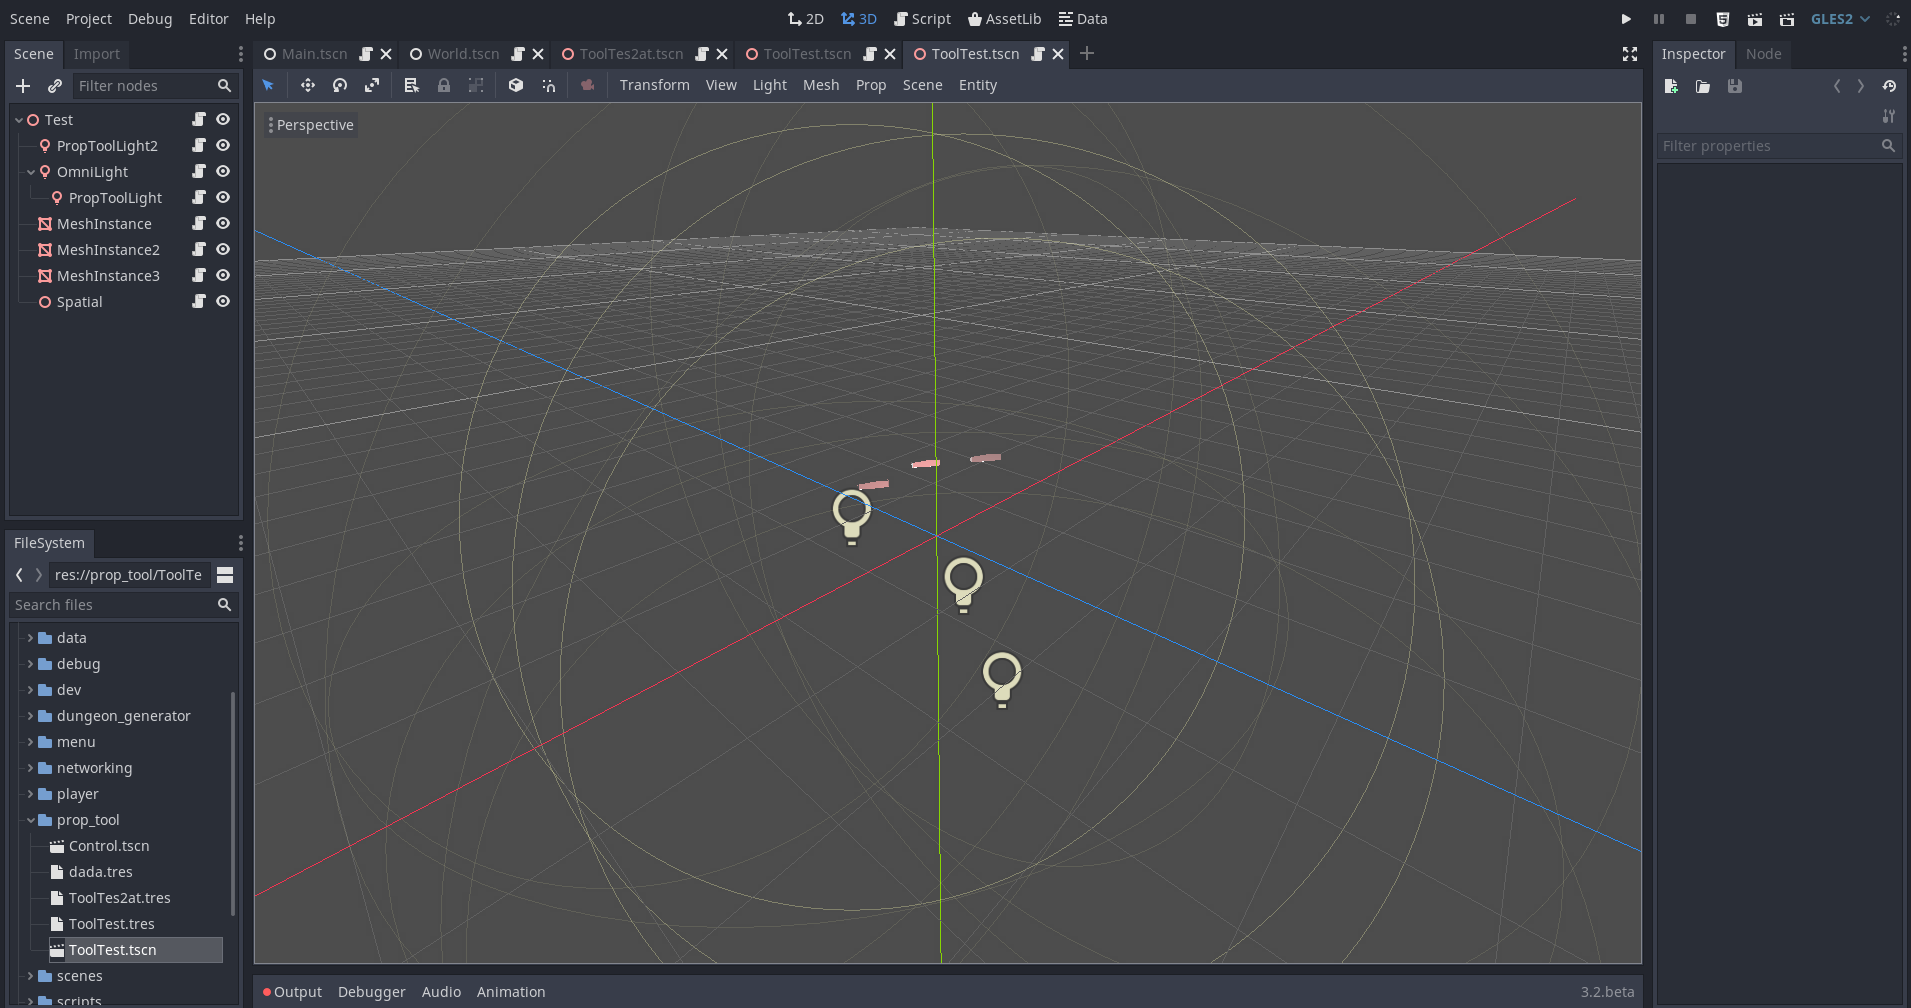The width and height of the screenshot is (1911, 1008).
Task: Toggle Use Snap magnet icon
Action: [549, 85]
